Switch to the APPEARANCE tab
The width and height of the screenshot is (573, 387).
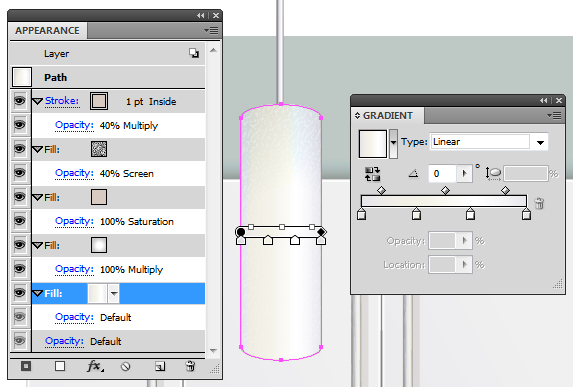47,30
